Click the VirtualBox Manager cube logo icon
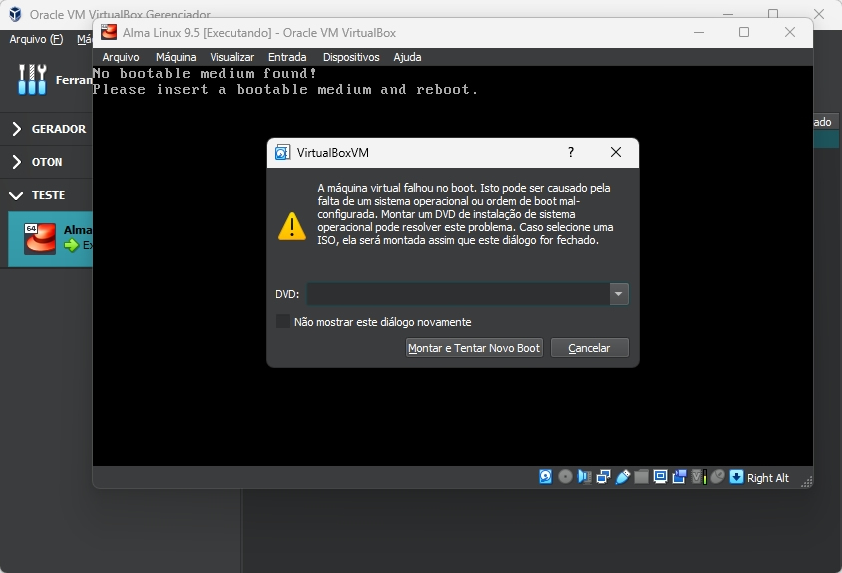842x573 pixels. pyautogui.click(x=15, y=14)
